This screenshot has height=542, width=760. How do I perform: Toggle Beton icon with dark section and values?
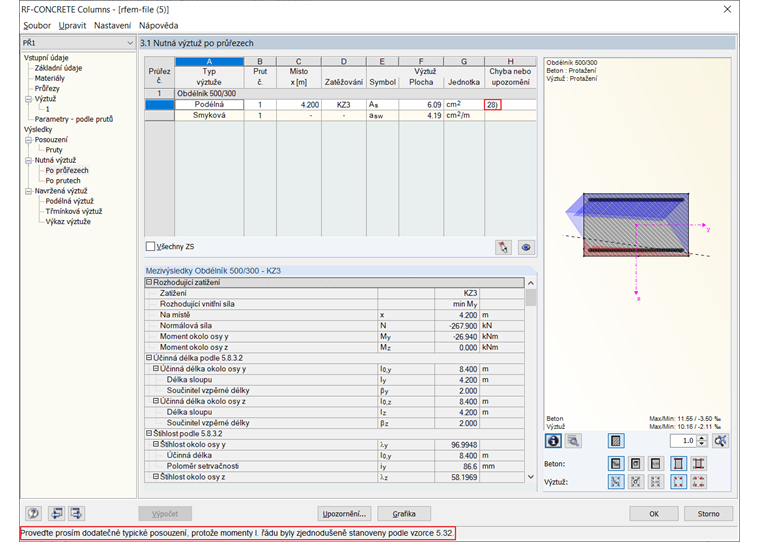click(616, 463)
